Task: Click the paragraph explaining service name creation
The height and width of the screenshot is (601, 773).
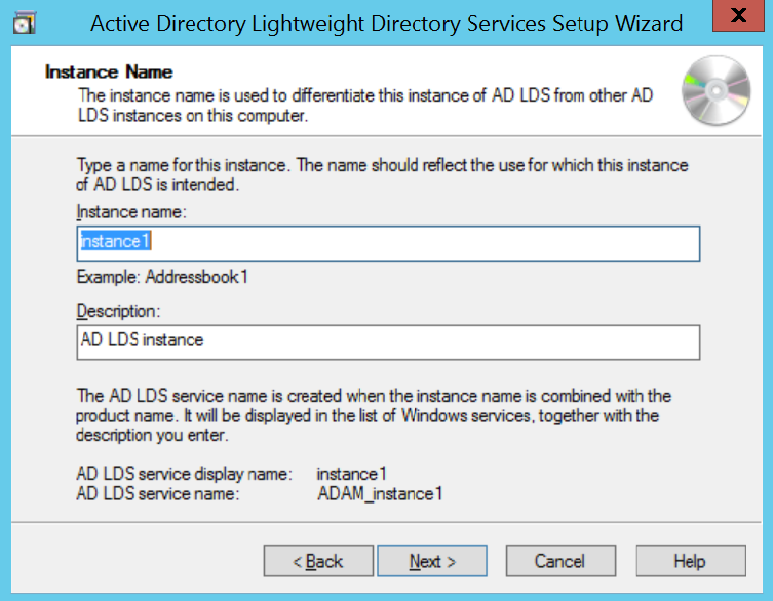Action: 373,415
